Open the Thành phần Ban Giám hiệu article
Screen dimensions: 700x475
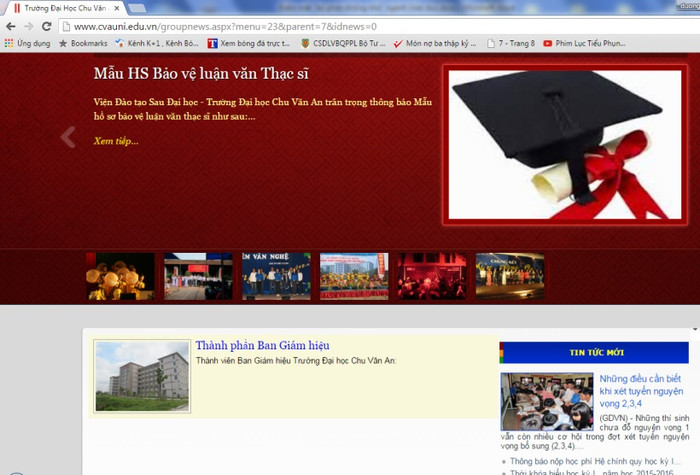coord(262,346)
